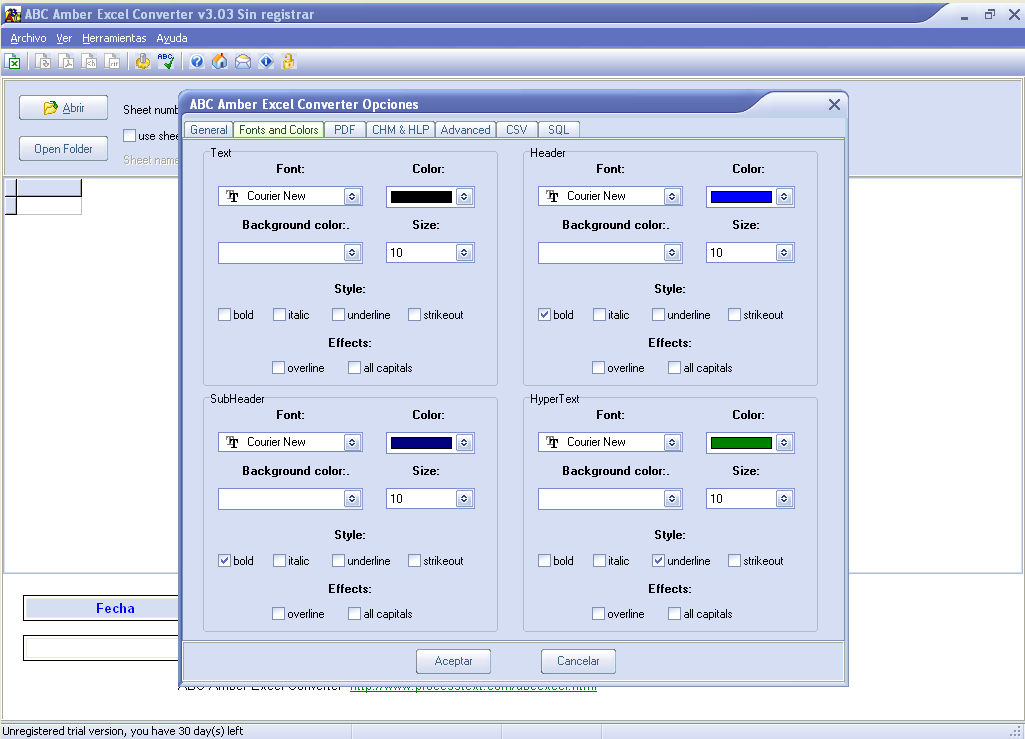Enable overline for SubHeader
Screen dimensions: 1025x739
278,613
